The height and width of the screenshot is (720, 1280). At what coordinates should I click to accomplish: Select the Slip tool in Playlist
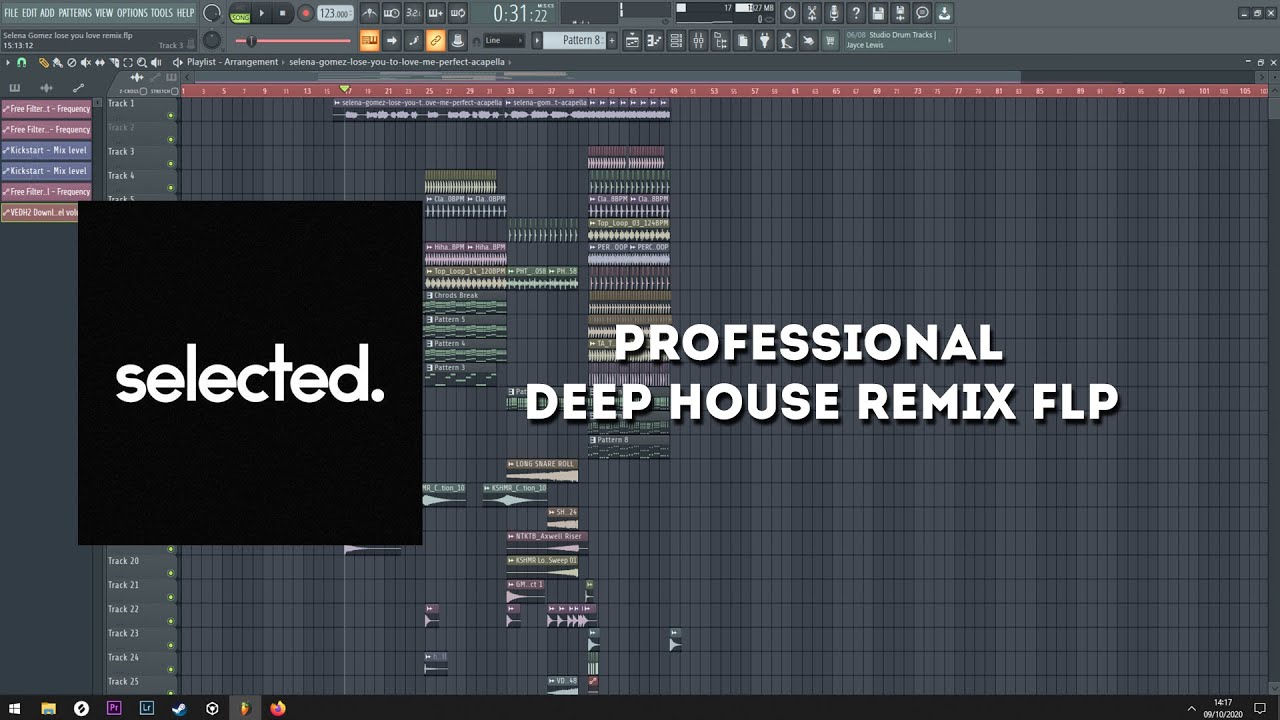click(100, 63)
